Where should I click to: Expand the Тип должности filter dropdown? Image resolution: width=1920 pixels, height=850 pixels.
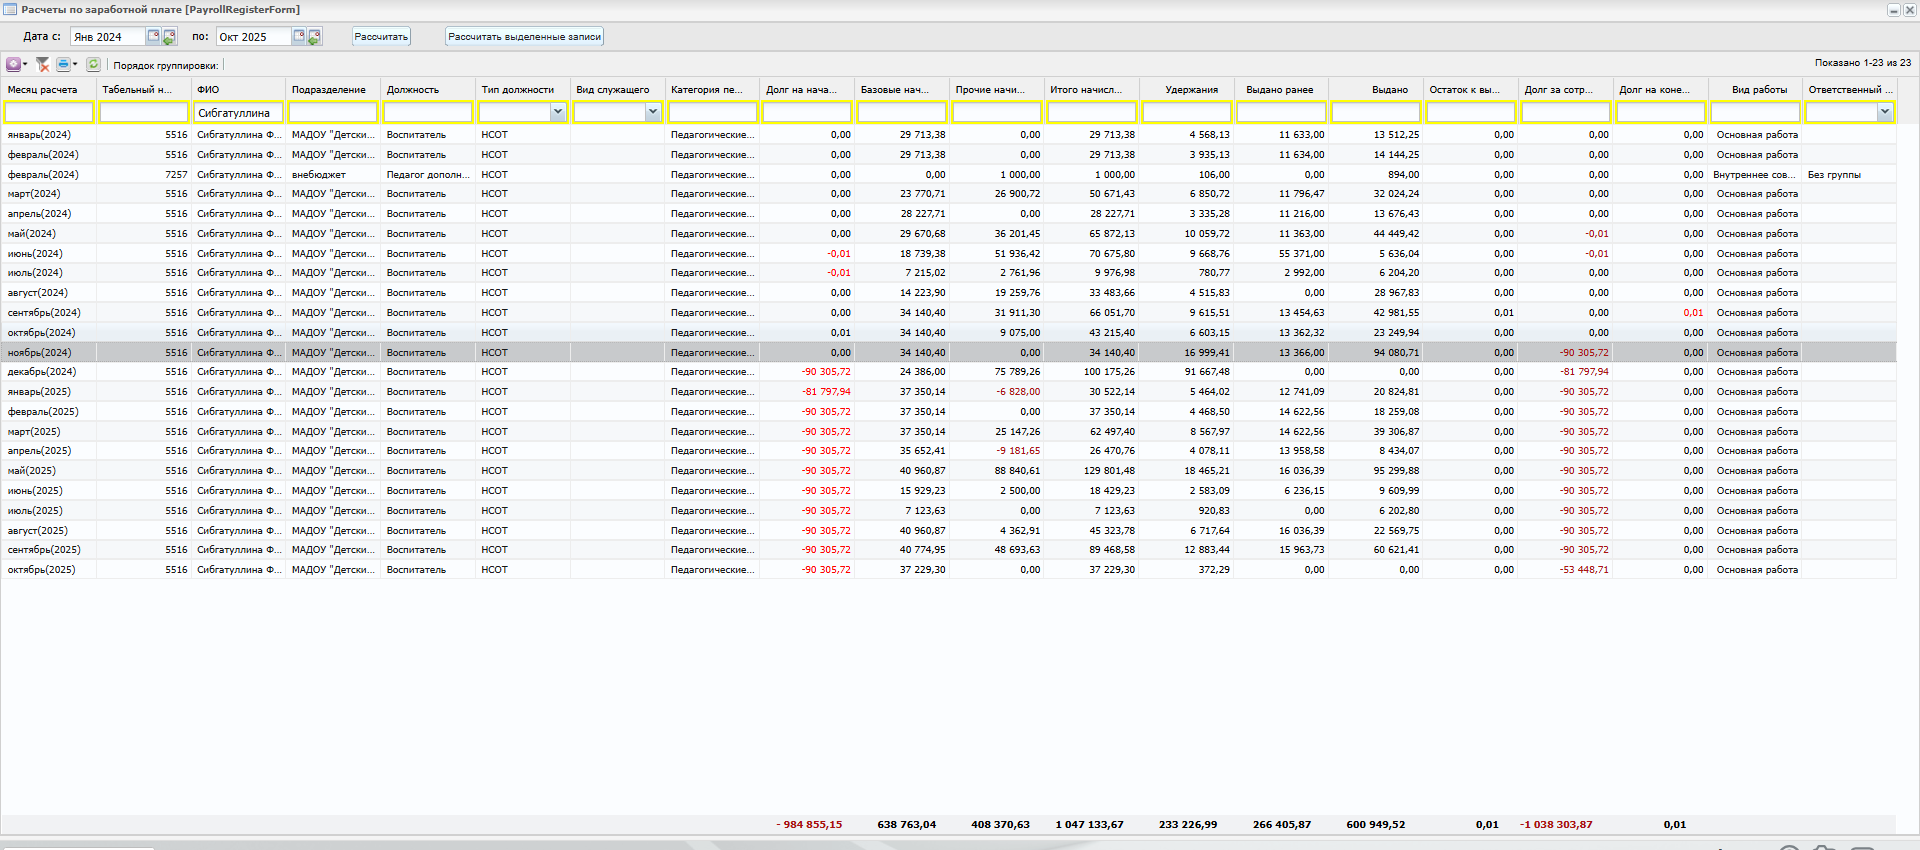click(558, 112)
